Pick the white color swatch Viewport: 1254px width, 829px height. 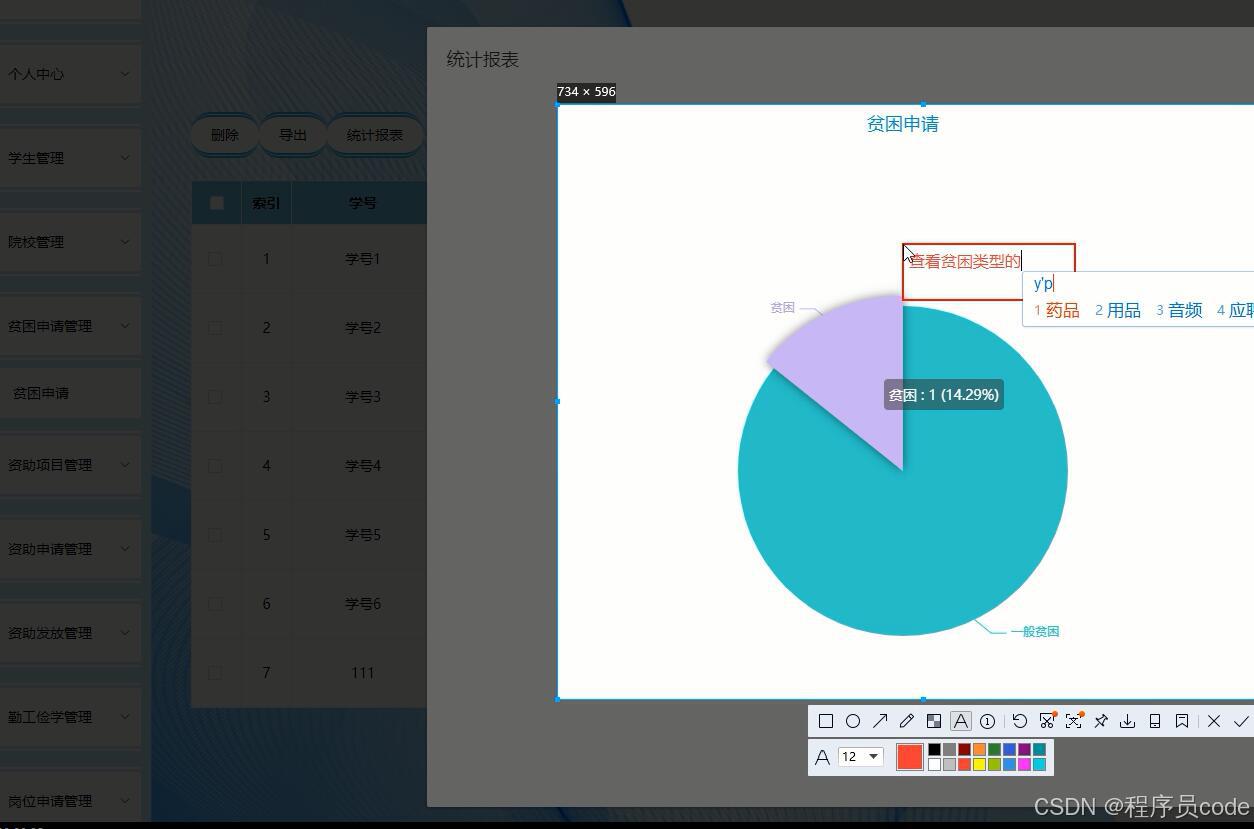(x=934, y=765)
